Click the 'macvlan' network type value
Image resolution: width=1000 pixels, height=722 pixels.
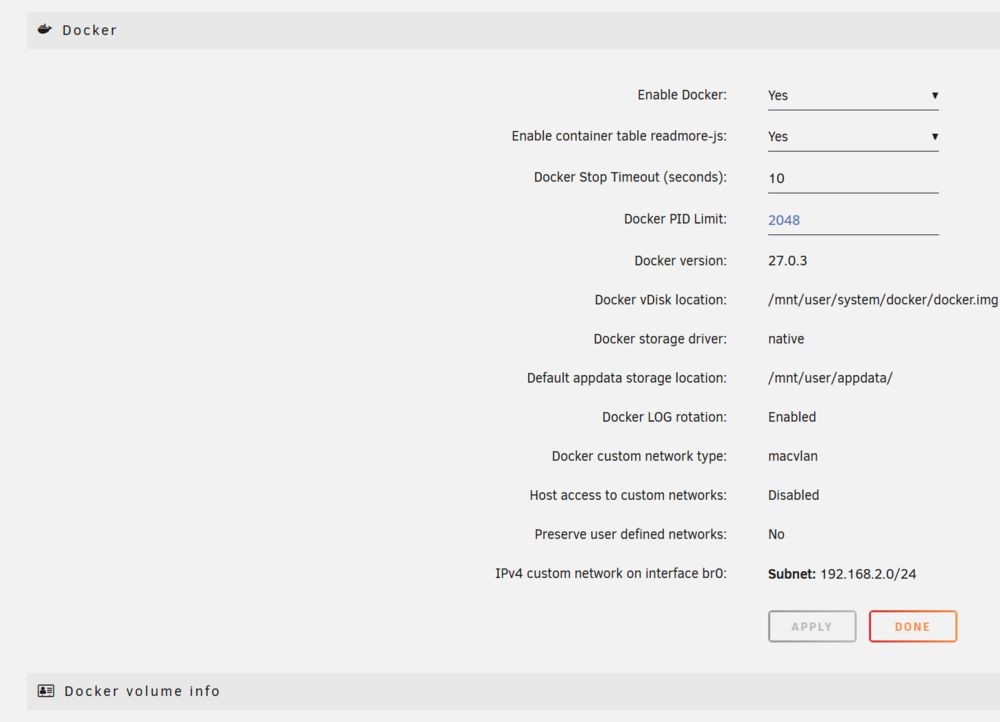[793, 456]
